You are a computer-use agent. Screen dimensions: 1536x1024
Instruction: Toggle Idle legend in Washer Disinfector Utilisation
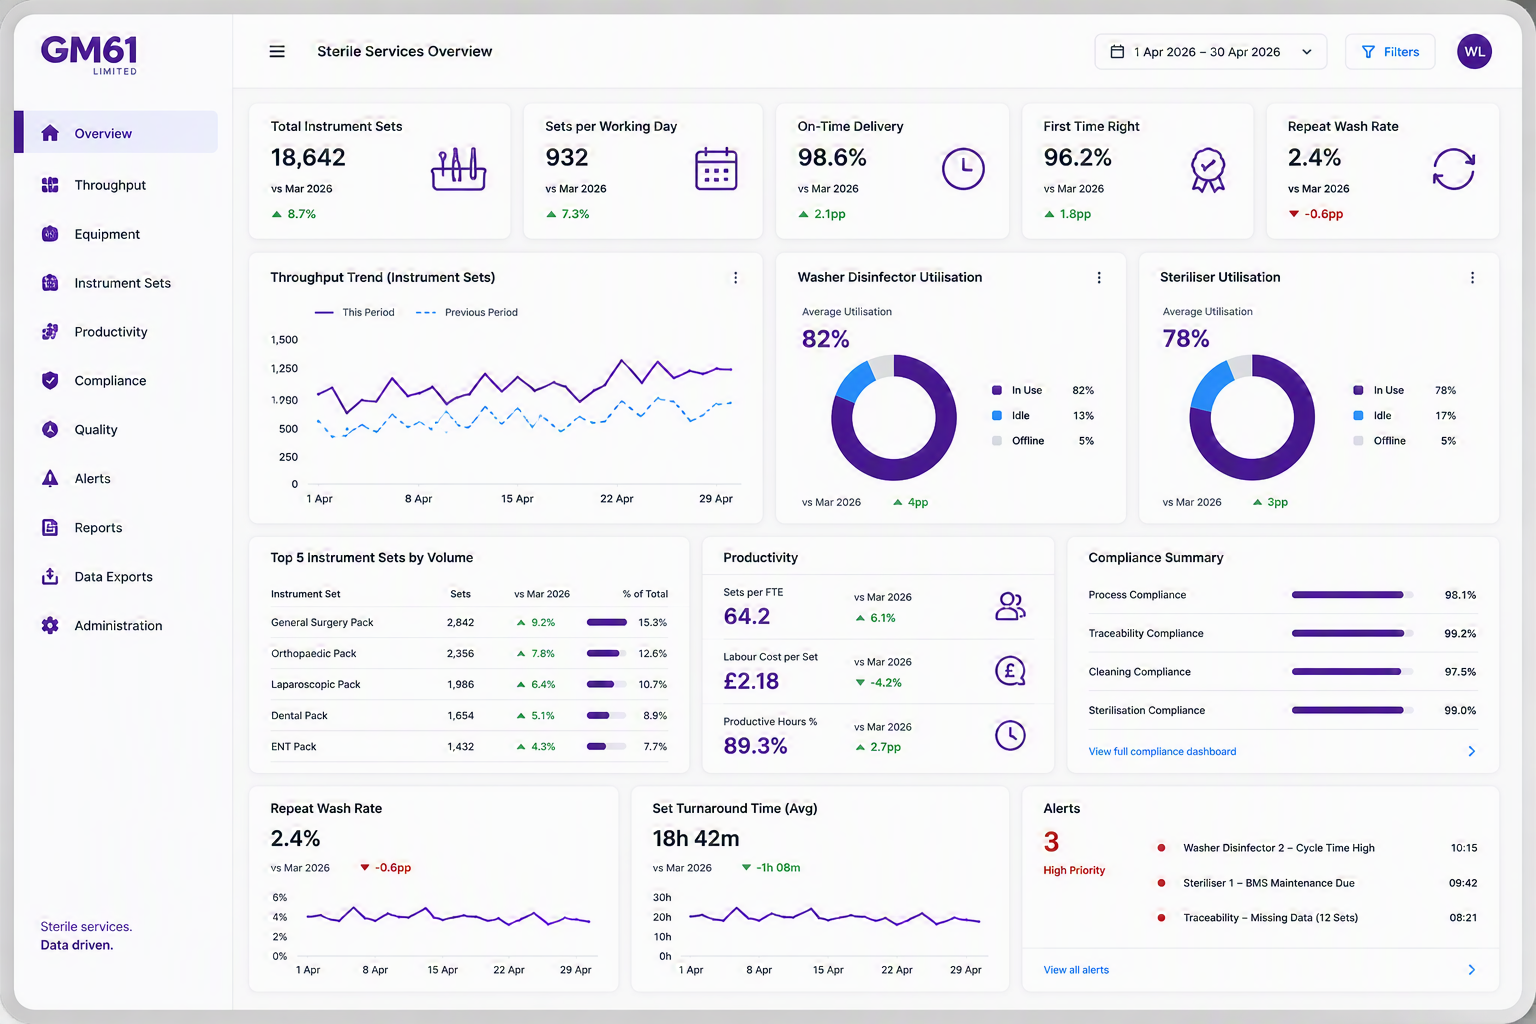tap(1042, 415)
